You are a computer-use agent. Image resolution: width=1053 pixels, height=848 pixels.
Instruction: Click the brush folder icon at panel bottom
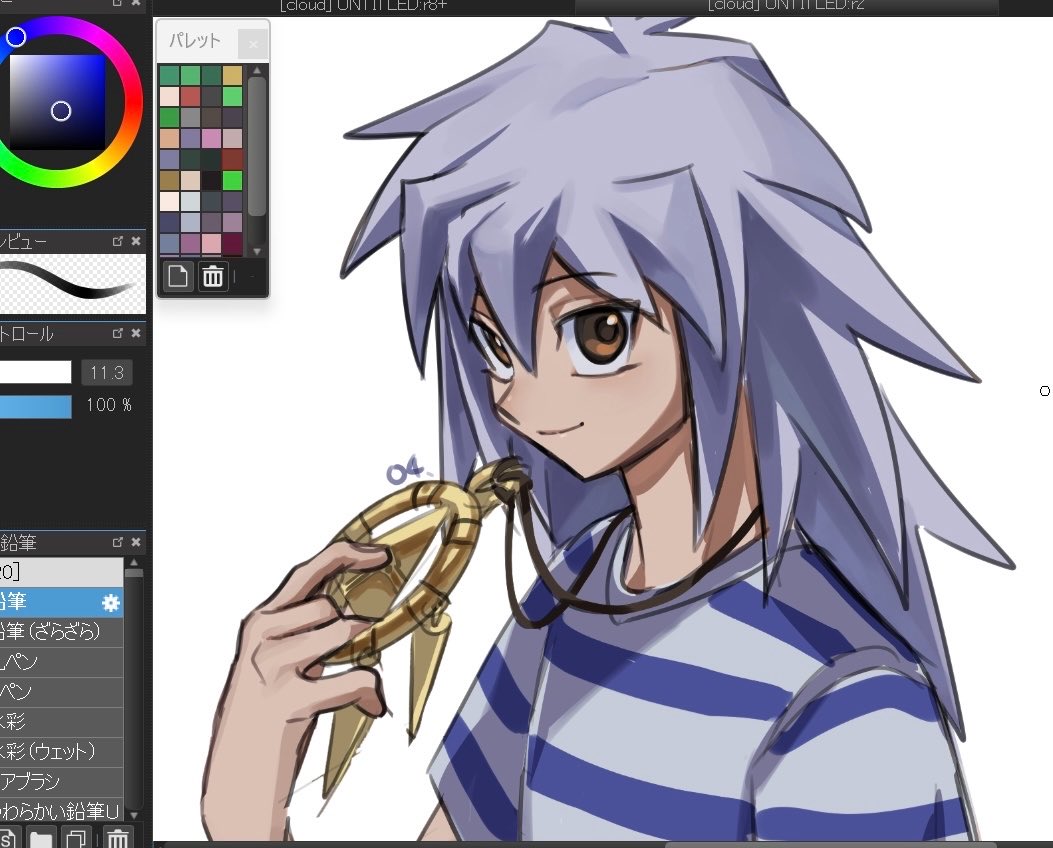(x=42, y=839)
